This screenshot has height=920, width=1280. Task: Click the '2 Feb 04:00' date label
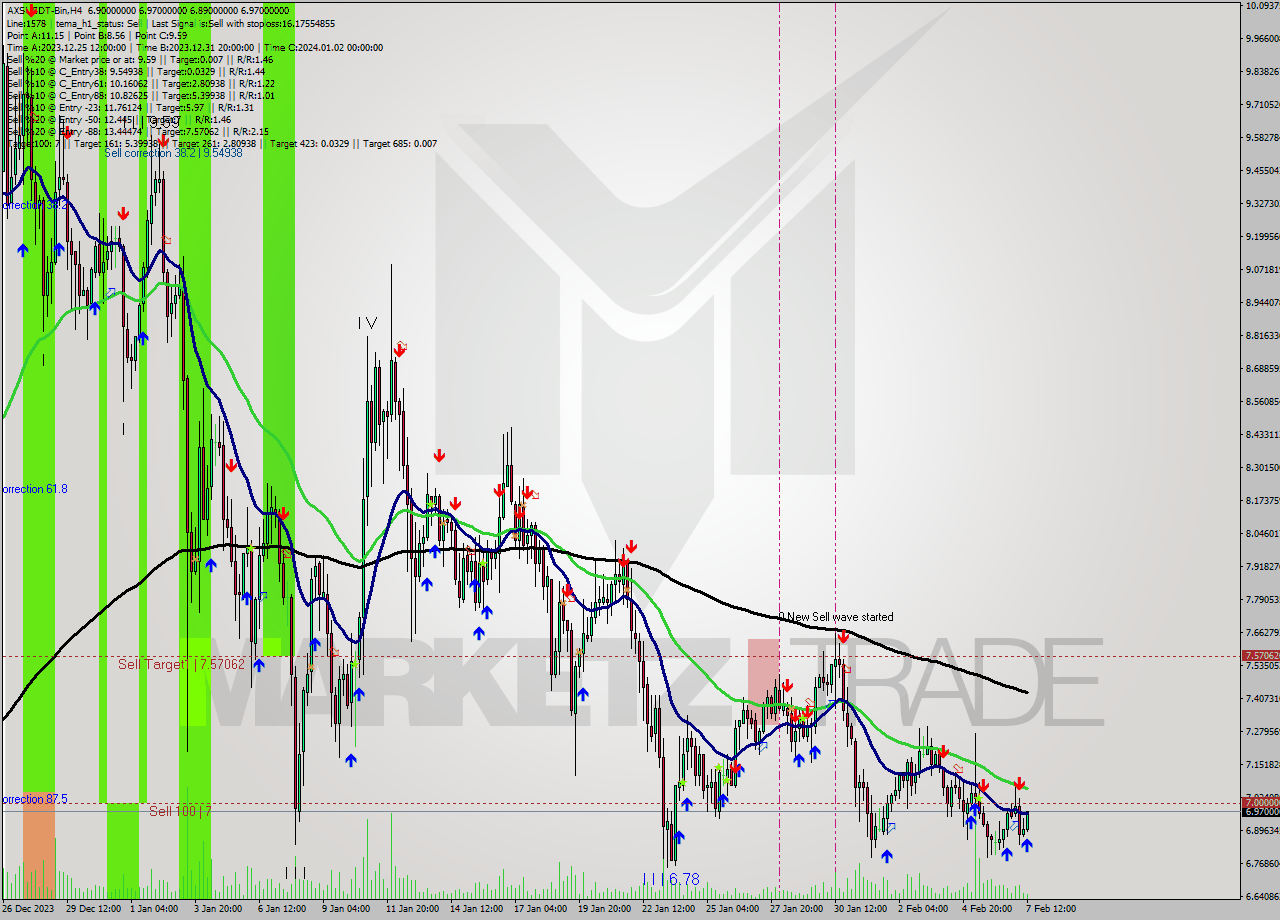click(x=923, y=909)
